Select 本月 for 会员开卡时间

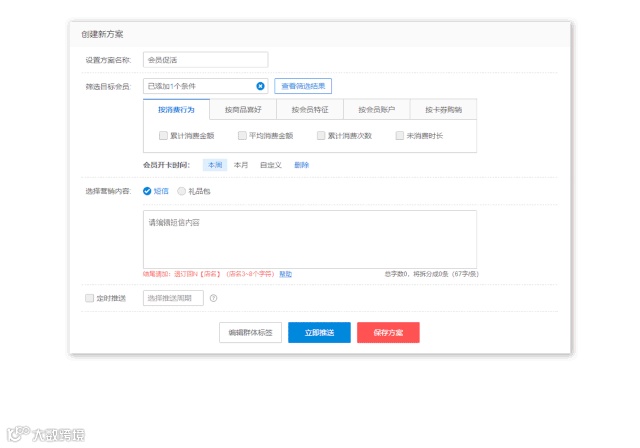241,165
